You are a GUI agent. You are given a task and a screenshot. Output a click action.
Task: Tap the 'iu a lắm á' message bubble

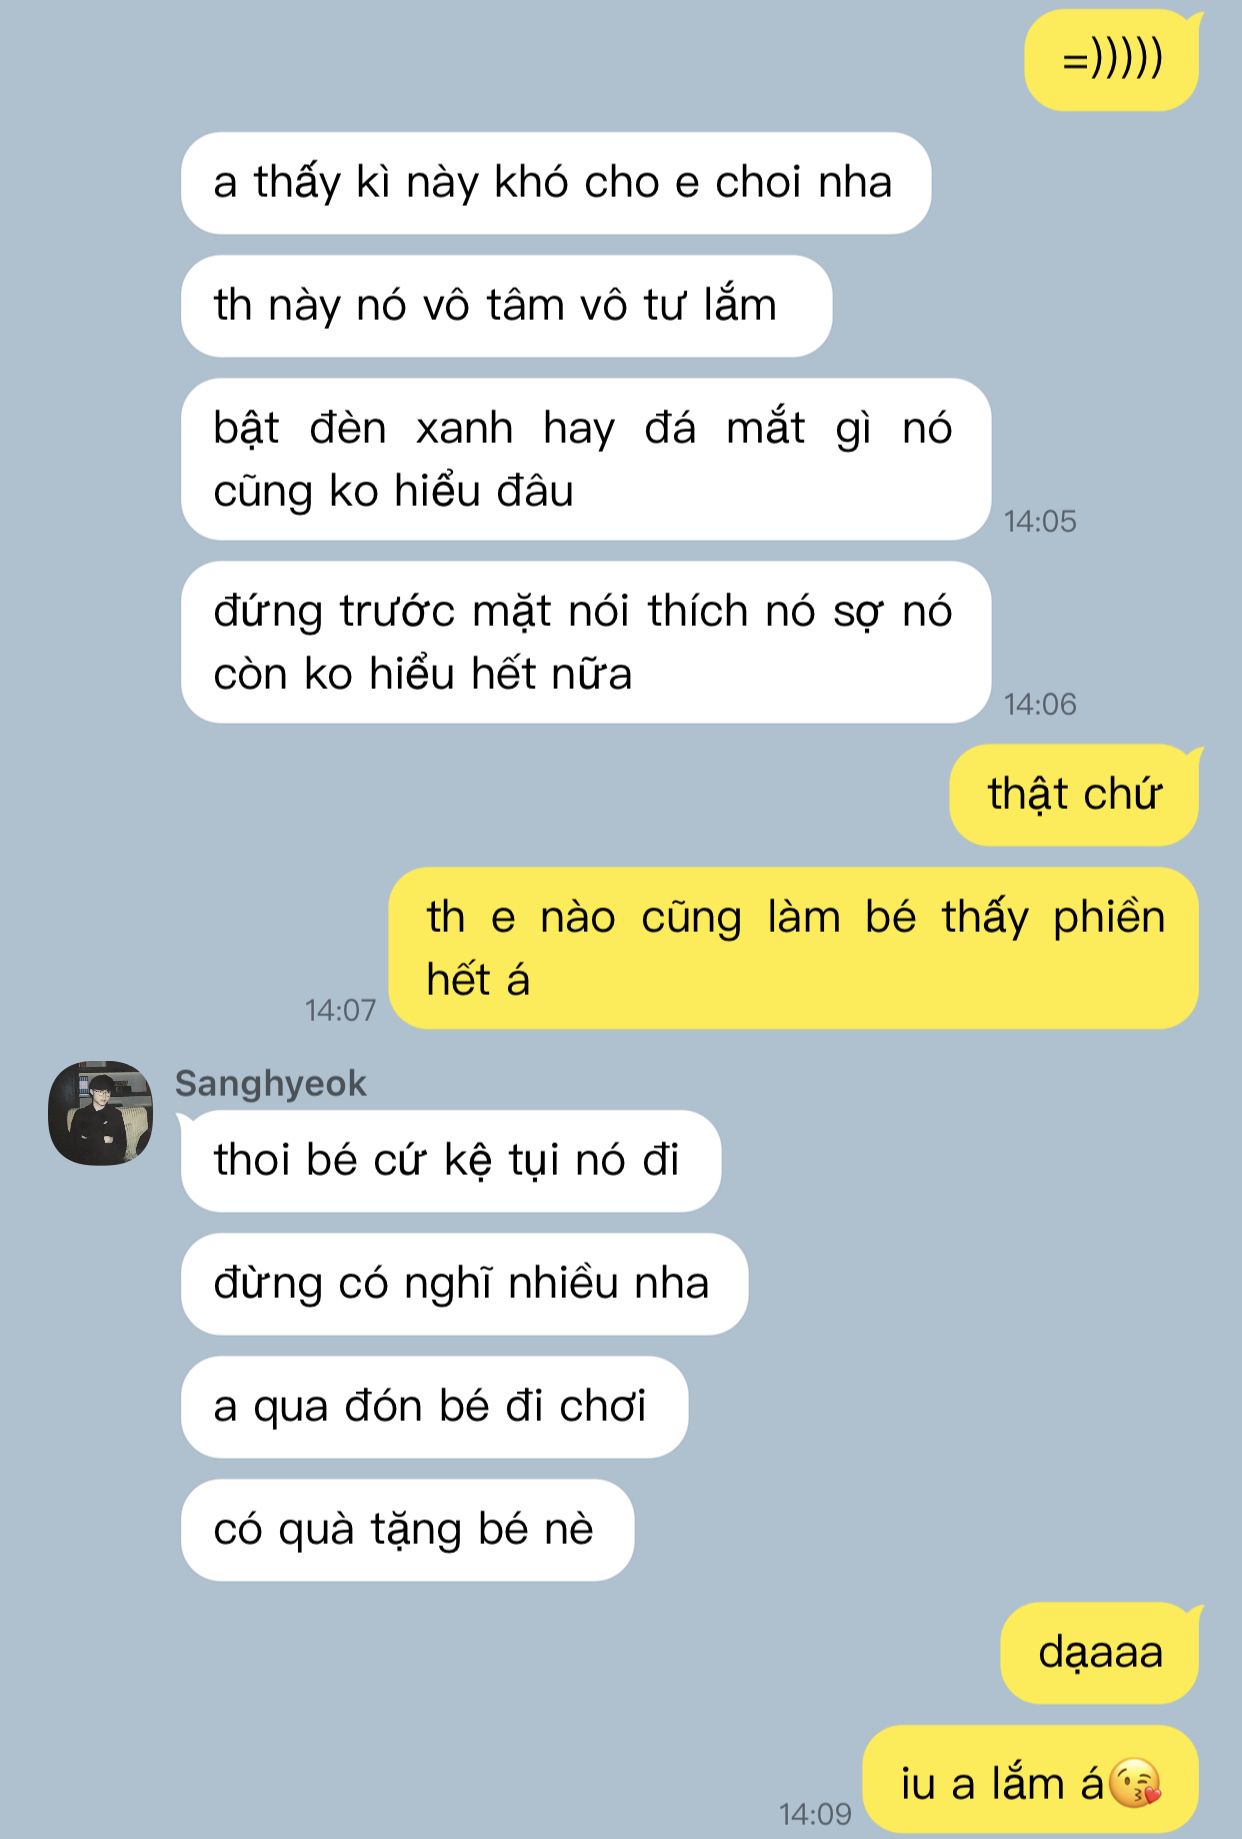click(x=1031, y=1779)
